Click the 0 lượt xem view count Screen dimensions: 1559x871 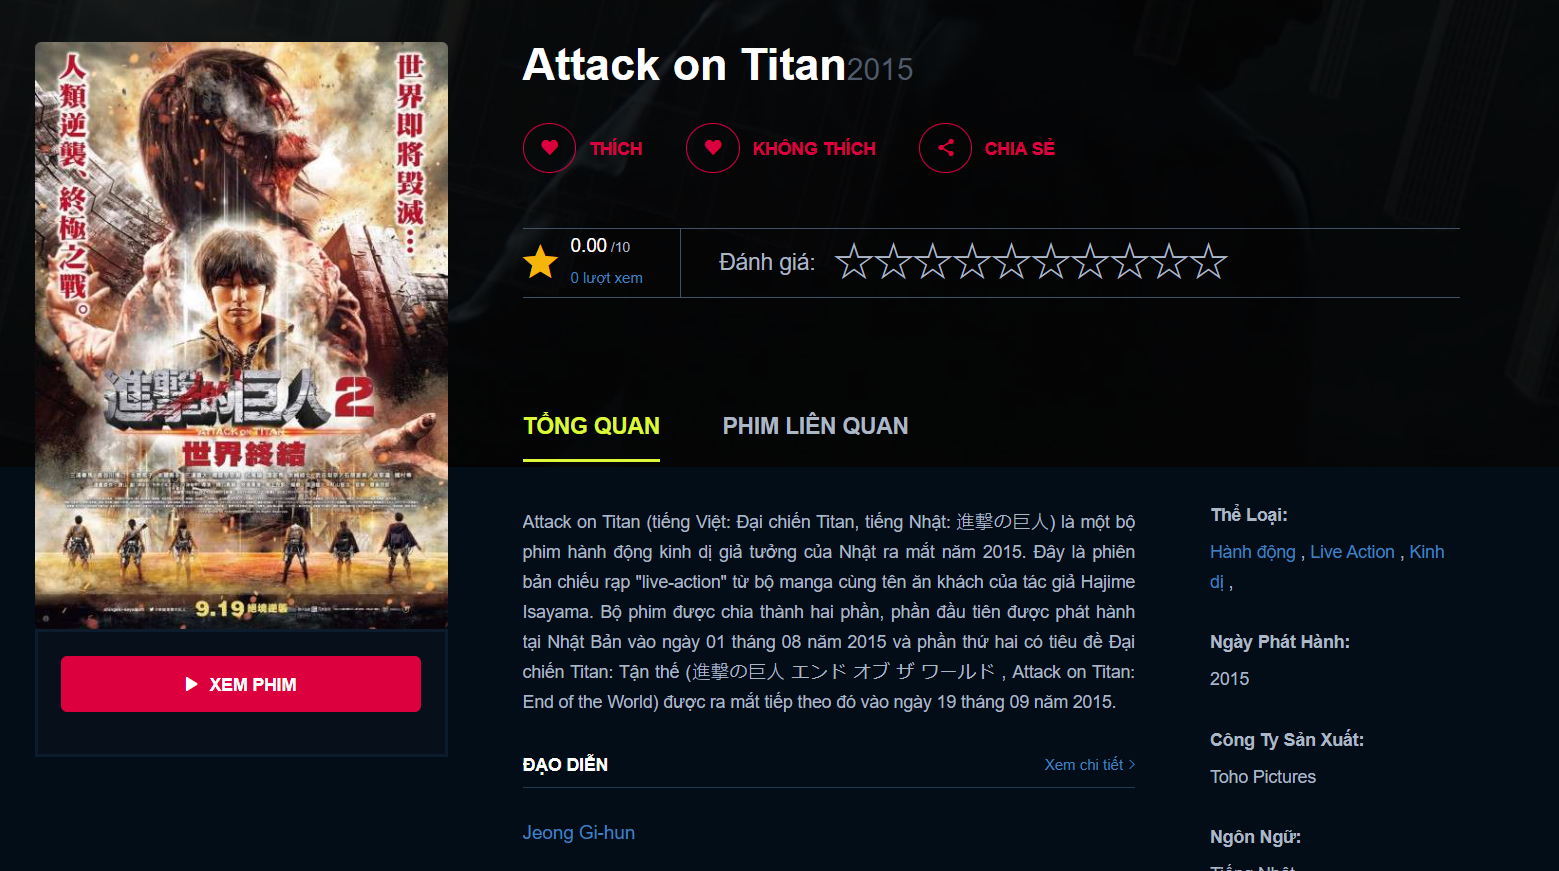[606, 278]
